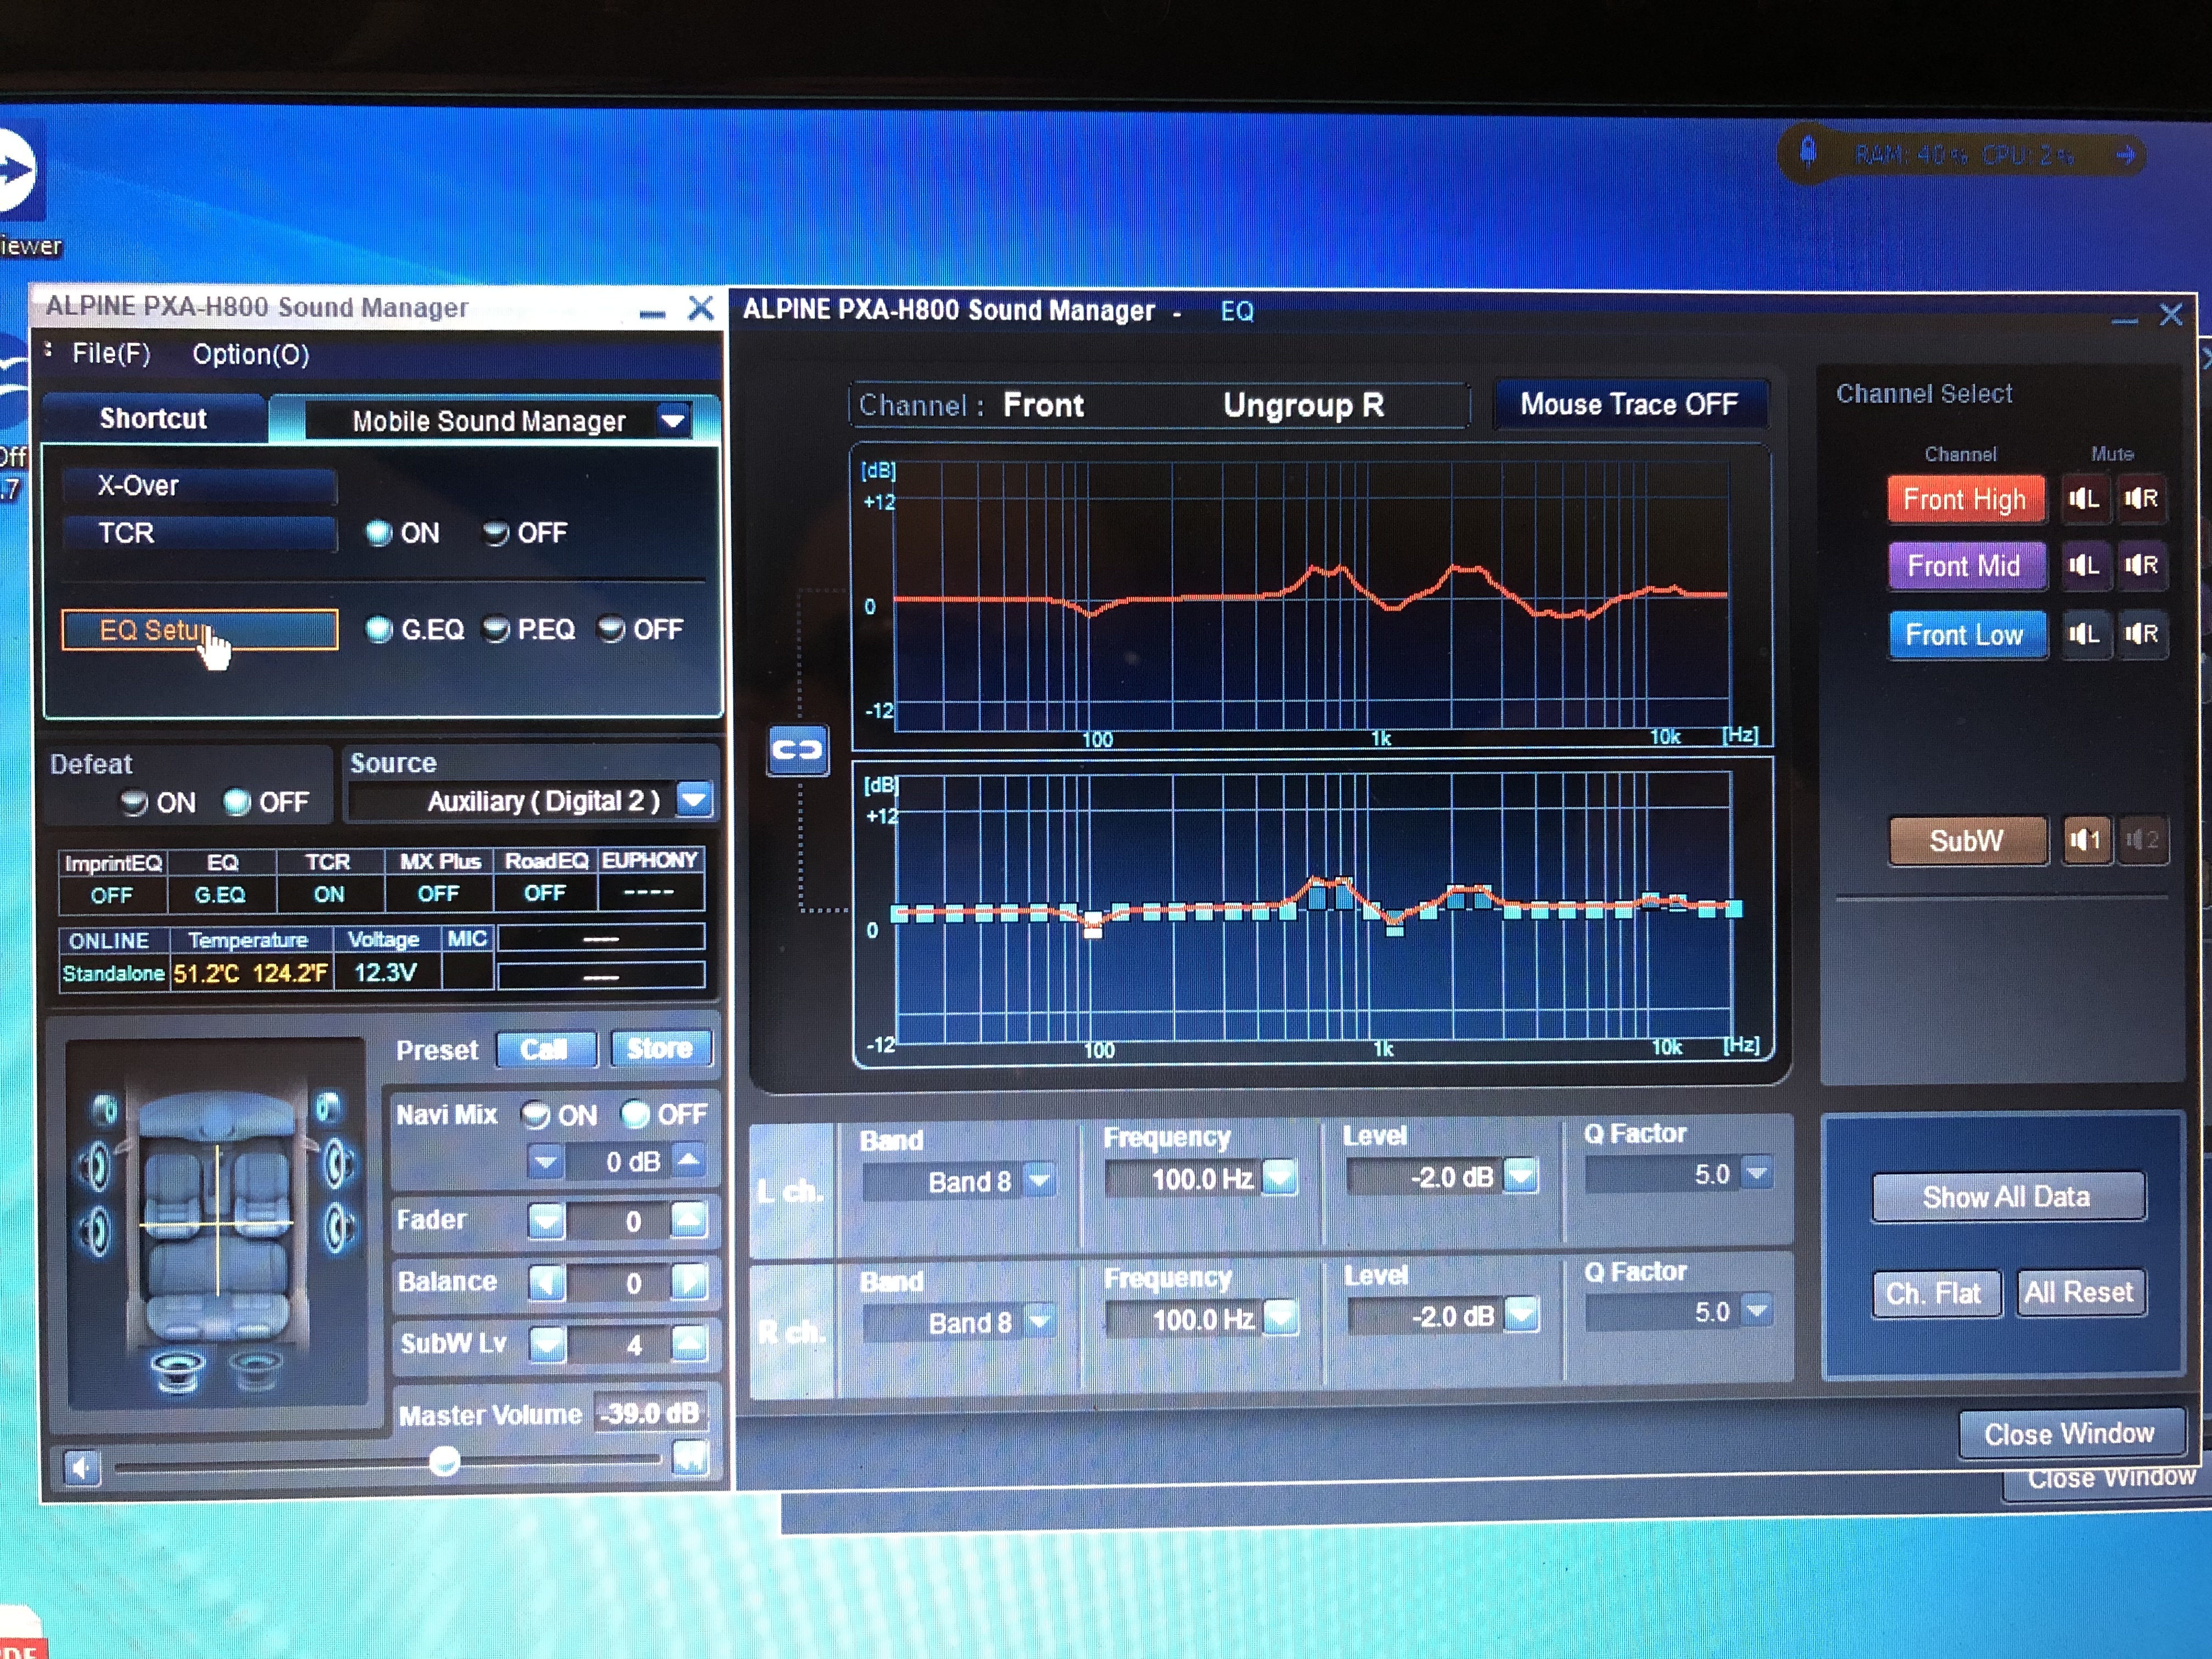Mute Front Mid left channel
This screenshot has height=1659, width=2212.
pos(2085,565)
